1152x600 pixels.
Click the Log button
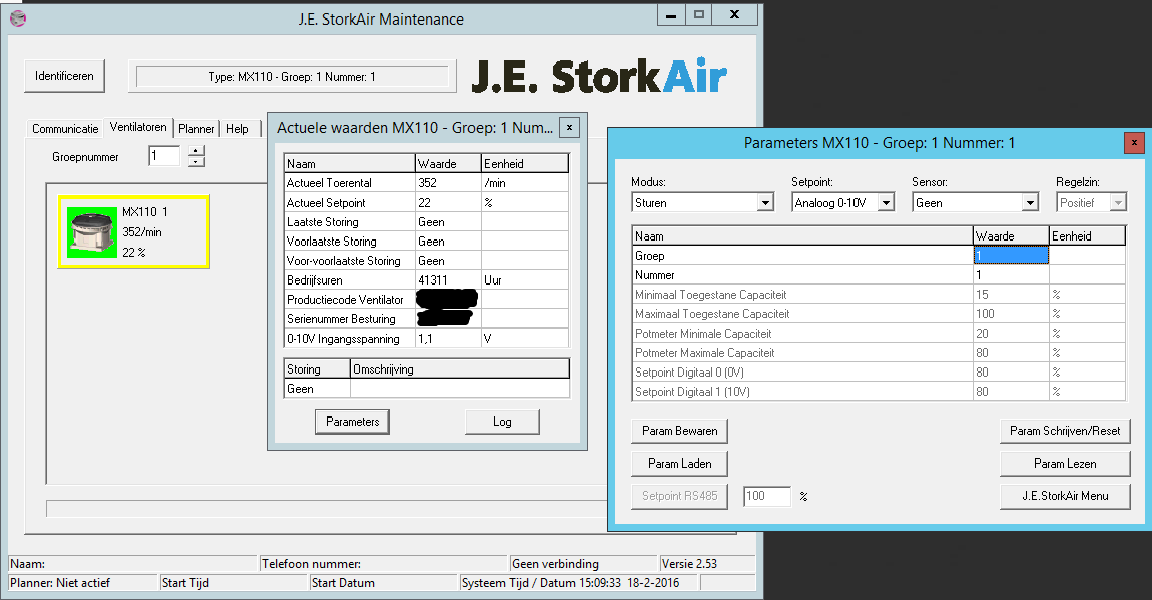(503, 422)
